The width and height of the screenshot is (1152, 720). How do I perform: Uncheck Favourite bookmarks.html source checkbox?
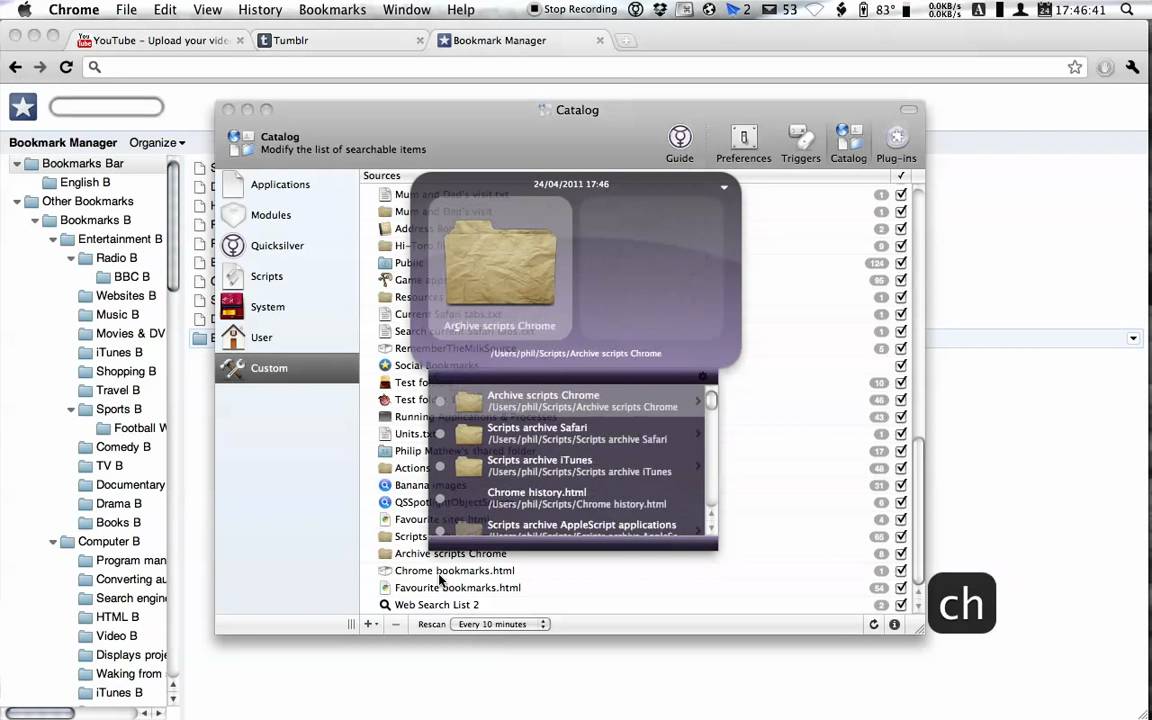pos(901,588)
